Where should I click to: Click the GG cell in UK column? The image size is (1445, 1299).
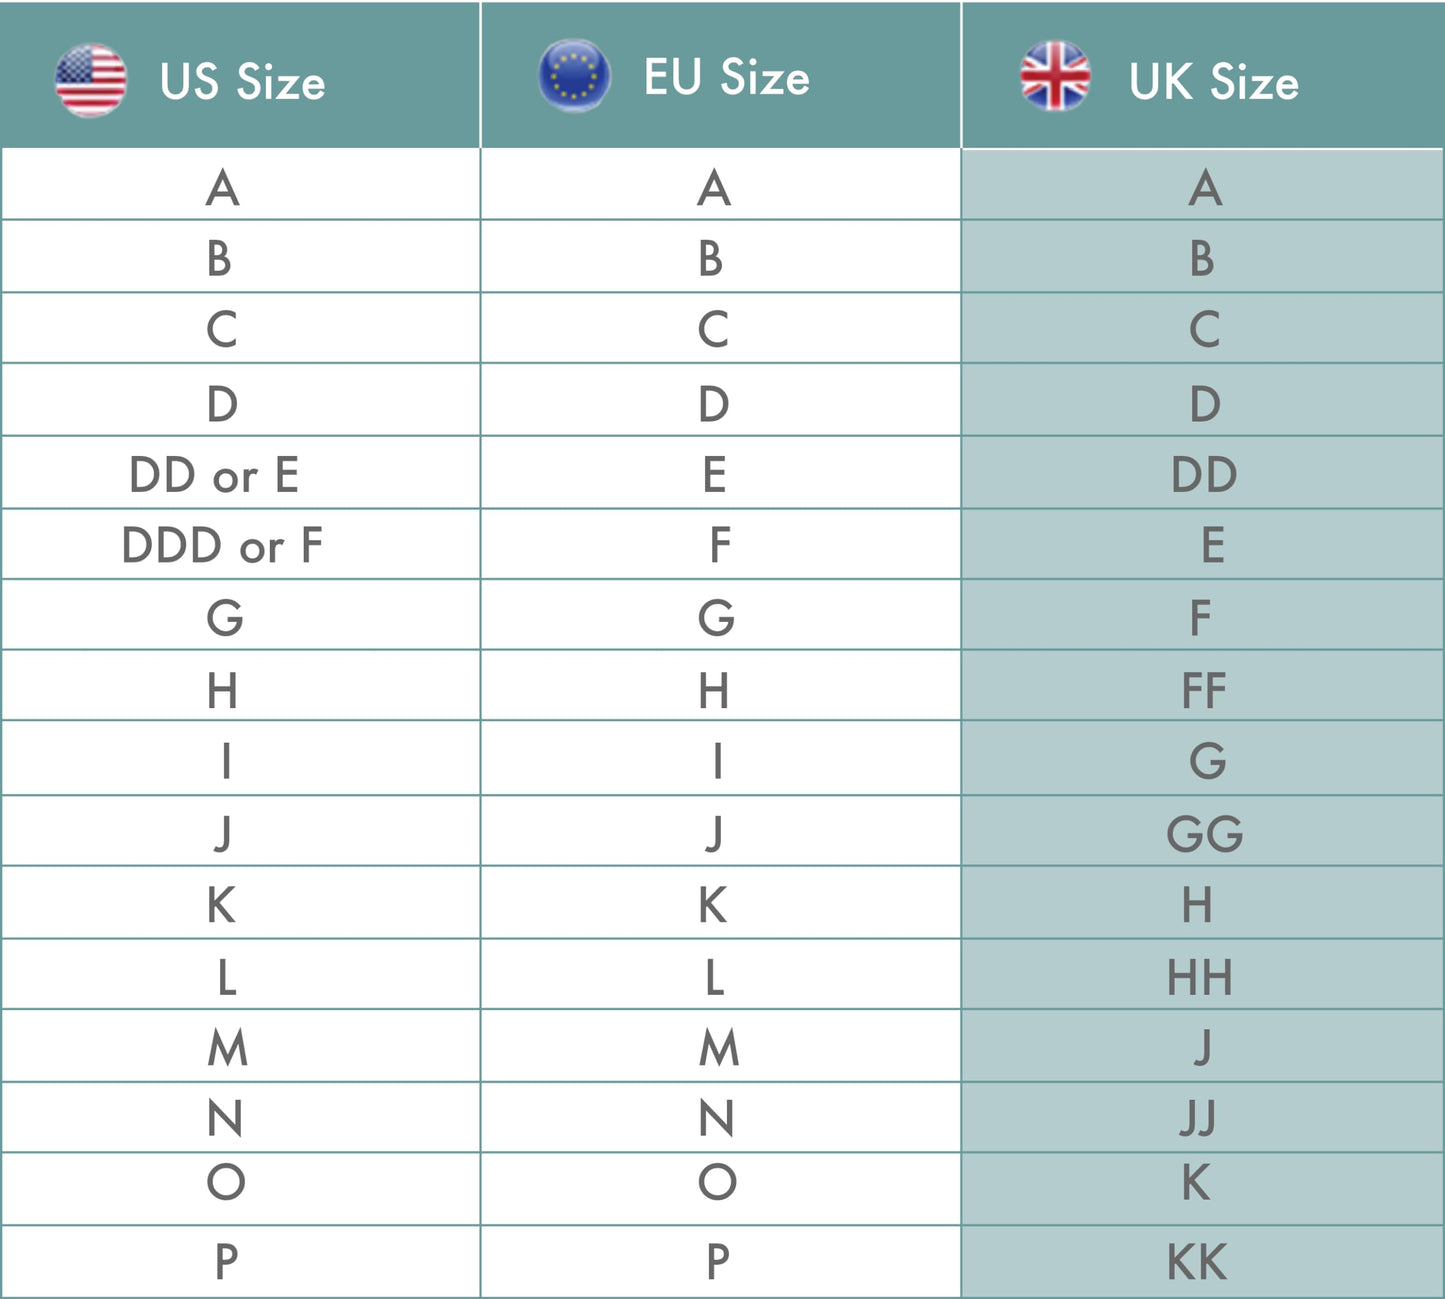[1204, 833]
